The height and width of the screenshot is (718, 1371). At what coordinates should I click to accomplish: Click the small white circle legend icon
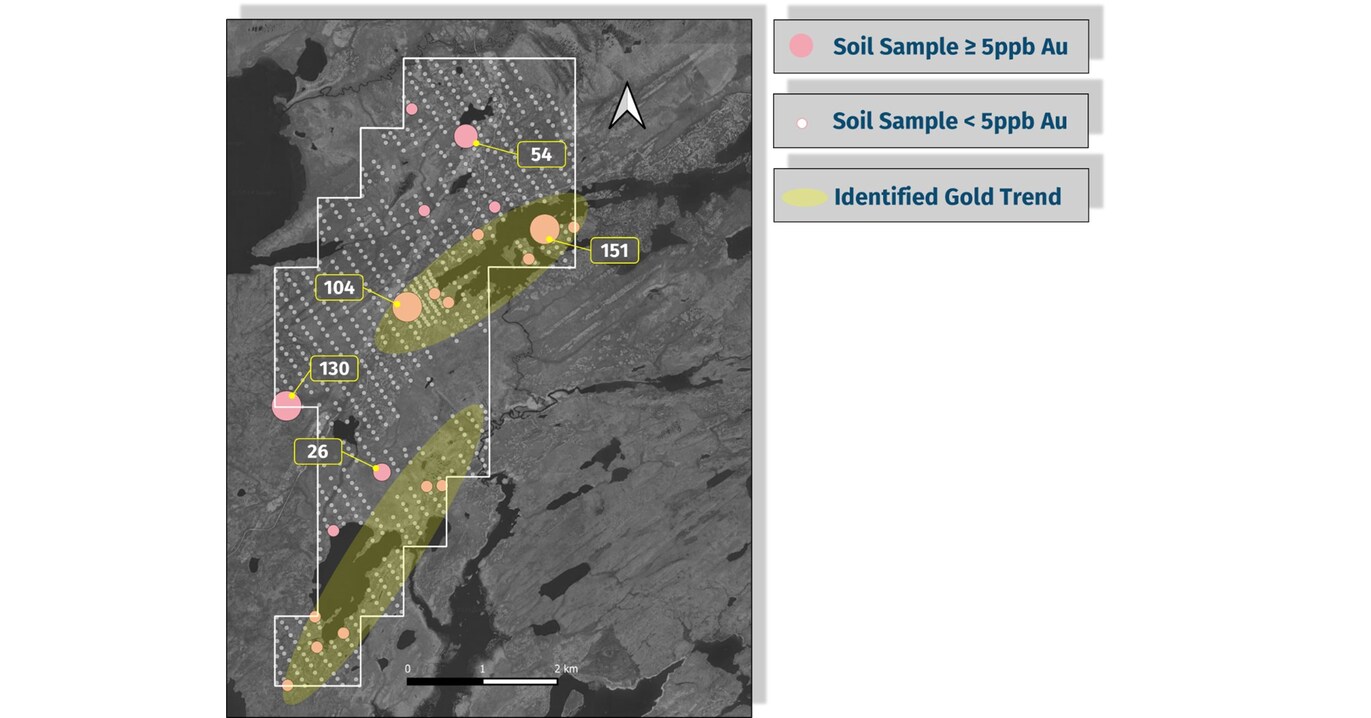[801, 122]
